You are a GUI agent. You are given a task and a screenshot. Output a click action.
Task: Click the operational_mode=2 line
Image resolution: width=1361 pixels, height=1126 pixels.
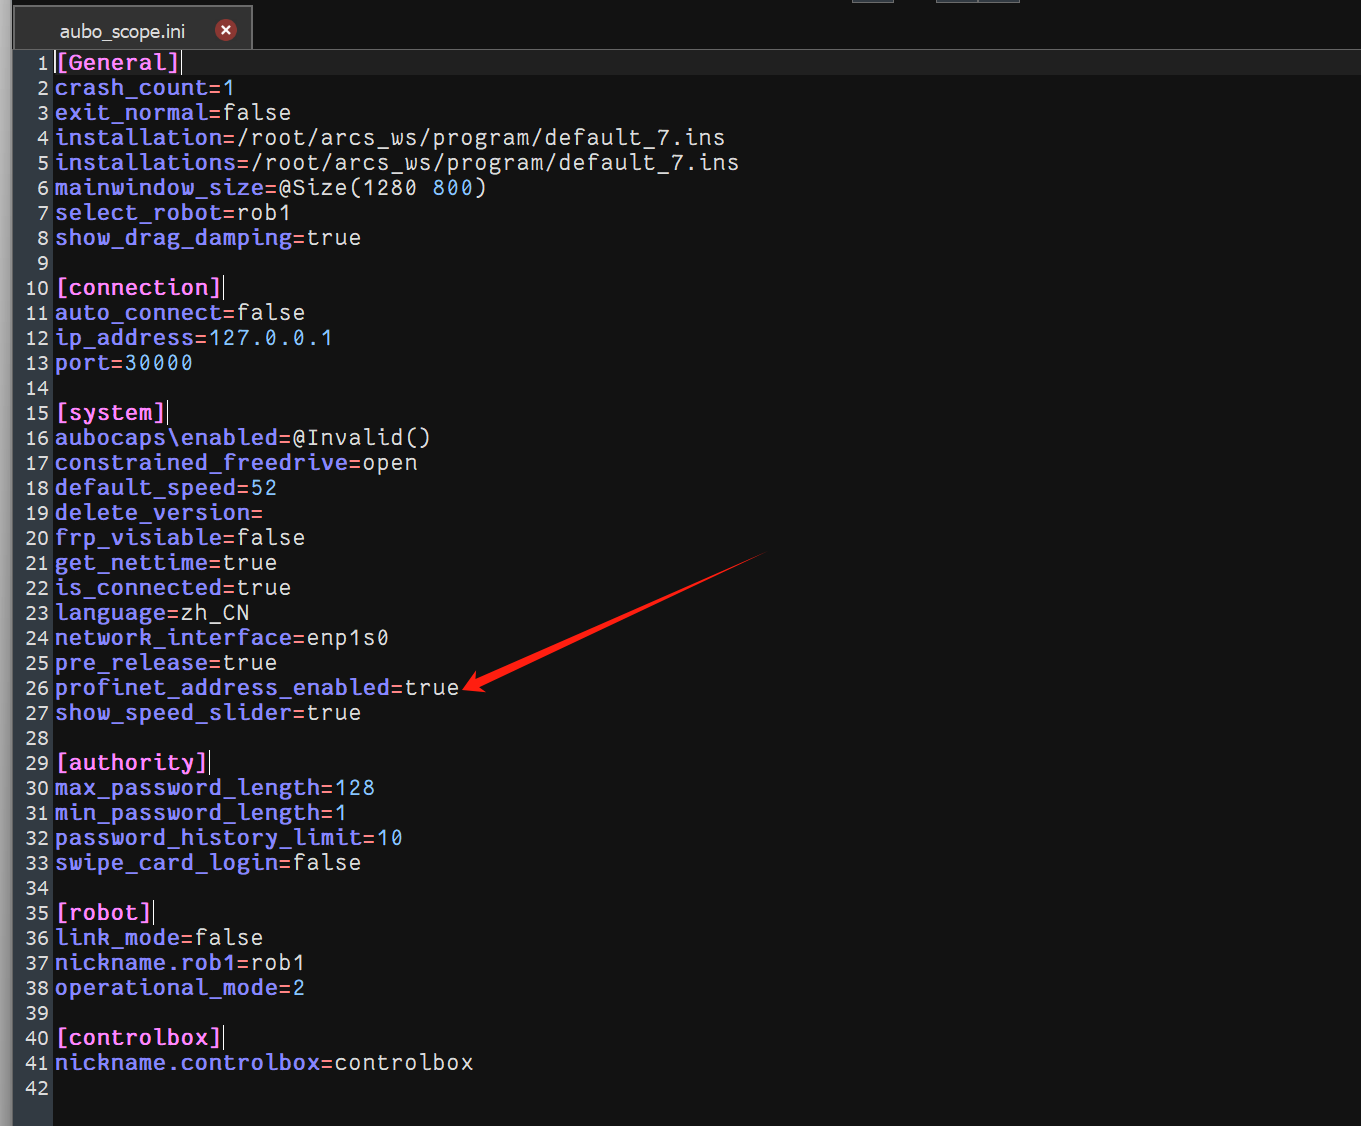(x=180, y=988)
